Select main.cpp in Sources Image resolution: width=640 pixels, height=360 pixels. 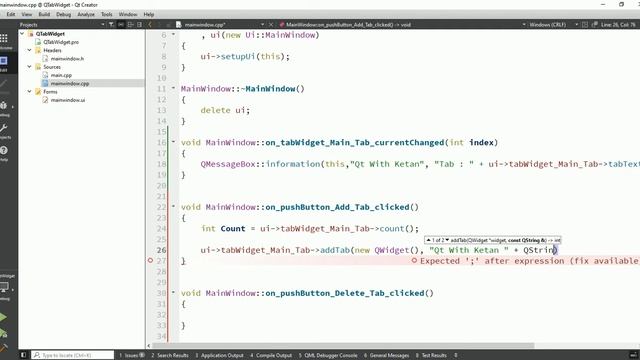tap(61, 75)
